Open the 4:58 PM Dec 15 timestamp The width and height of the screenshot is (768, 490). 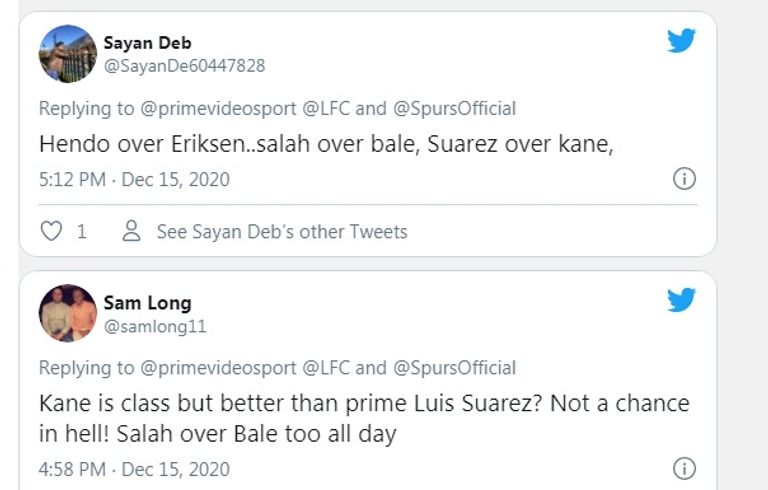pos(134,468)
